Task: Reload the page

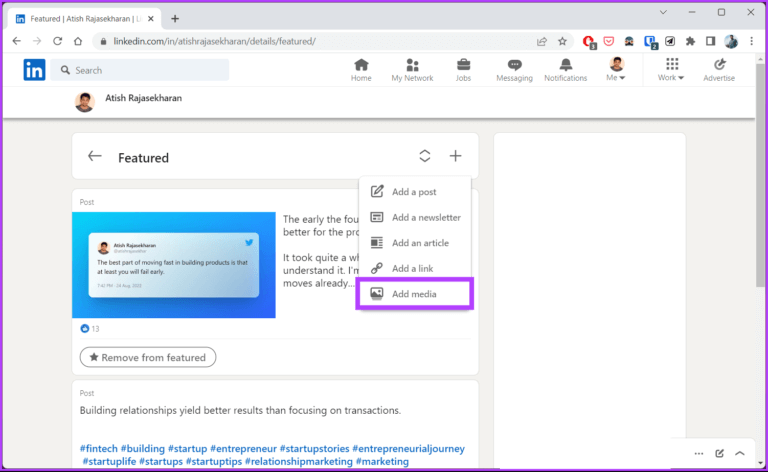Action: (58, 41)
